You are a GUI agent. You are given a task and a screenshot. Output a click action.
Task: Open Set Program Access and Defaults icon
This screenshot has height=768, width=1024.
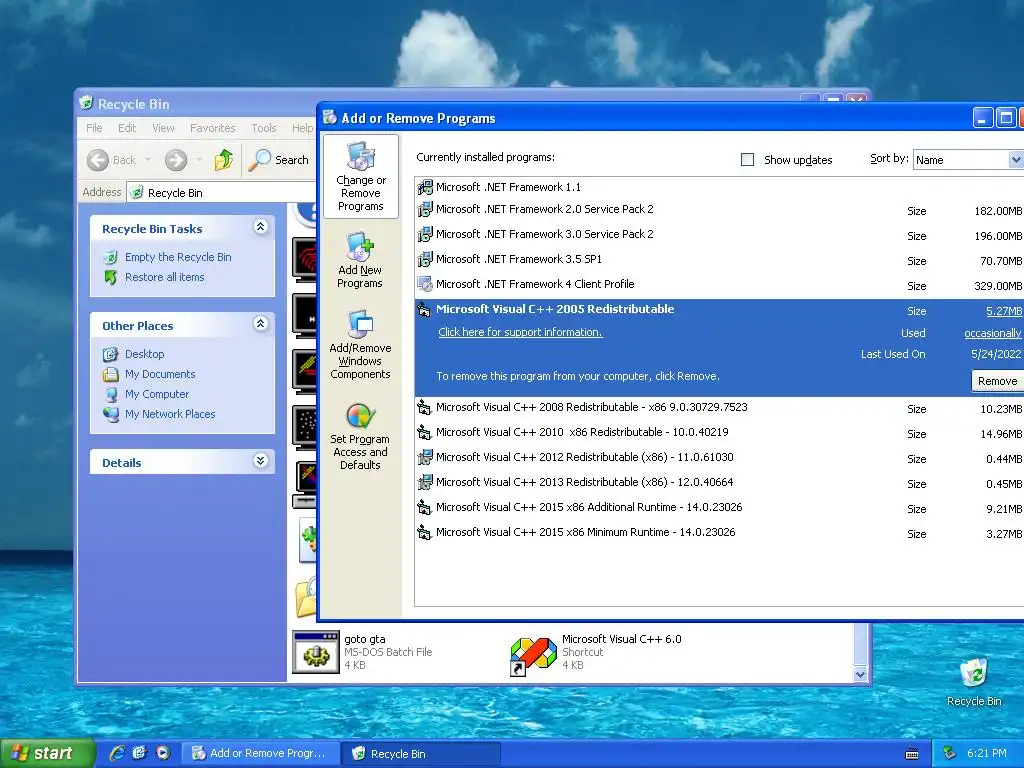360,416
